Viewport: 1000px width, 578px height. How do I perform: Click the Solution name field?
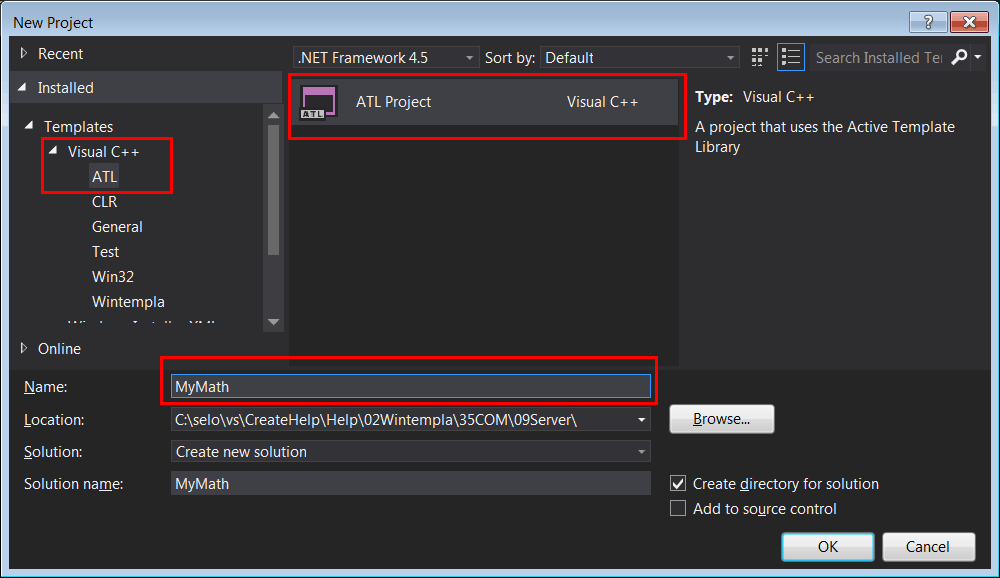coord(411,484)
